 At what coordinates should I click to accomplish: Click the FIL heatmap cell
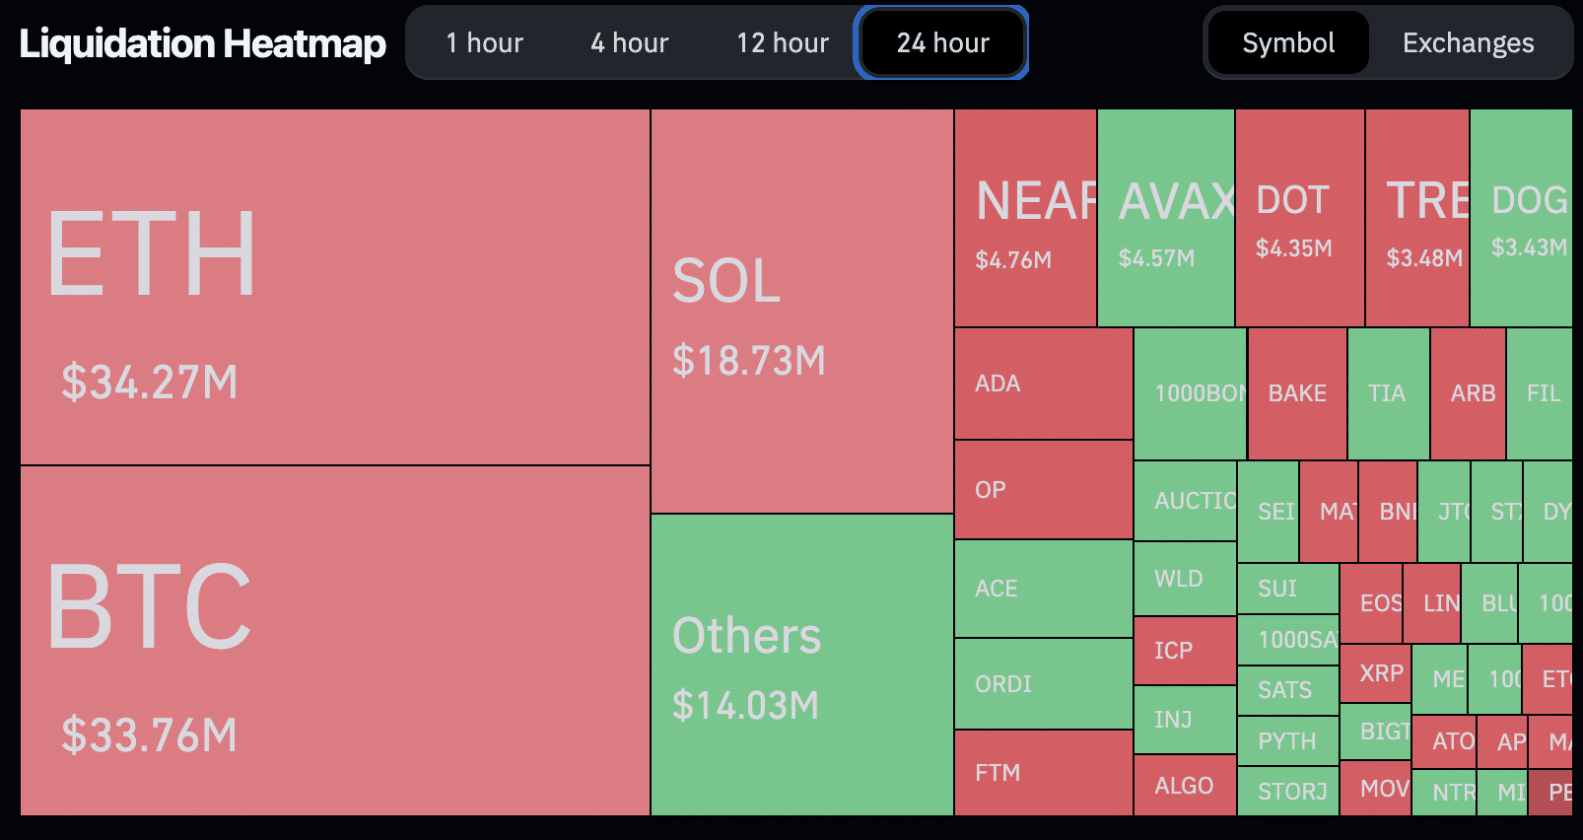(1539, 394)
